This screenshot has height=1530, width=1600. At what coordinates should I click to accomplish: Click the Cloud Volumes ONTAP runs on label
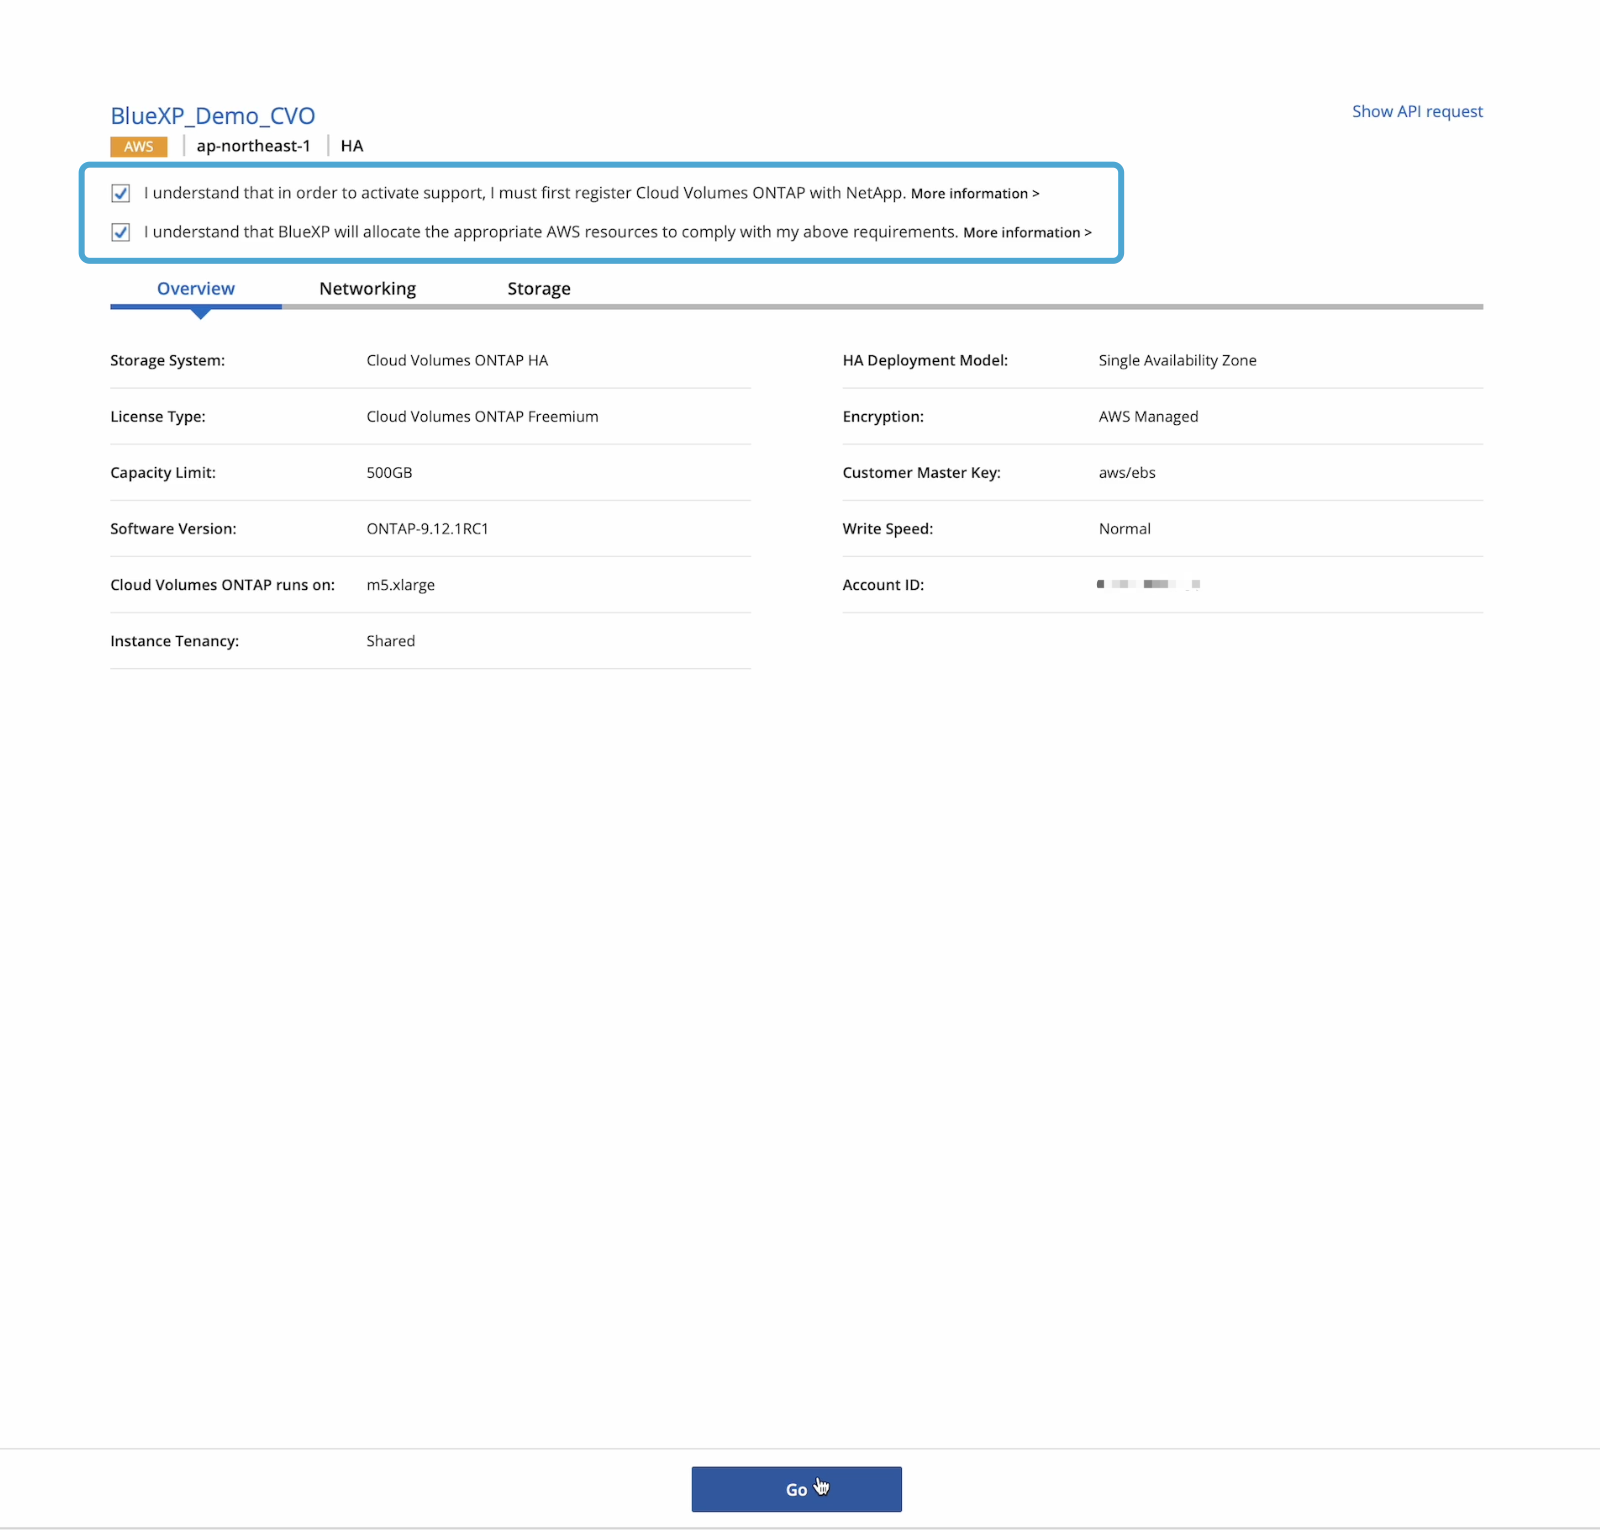coord(222,585)
